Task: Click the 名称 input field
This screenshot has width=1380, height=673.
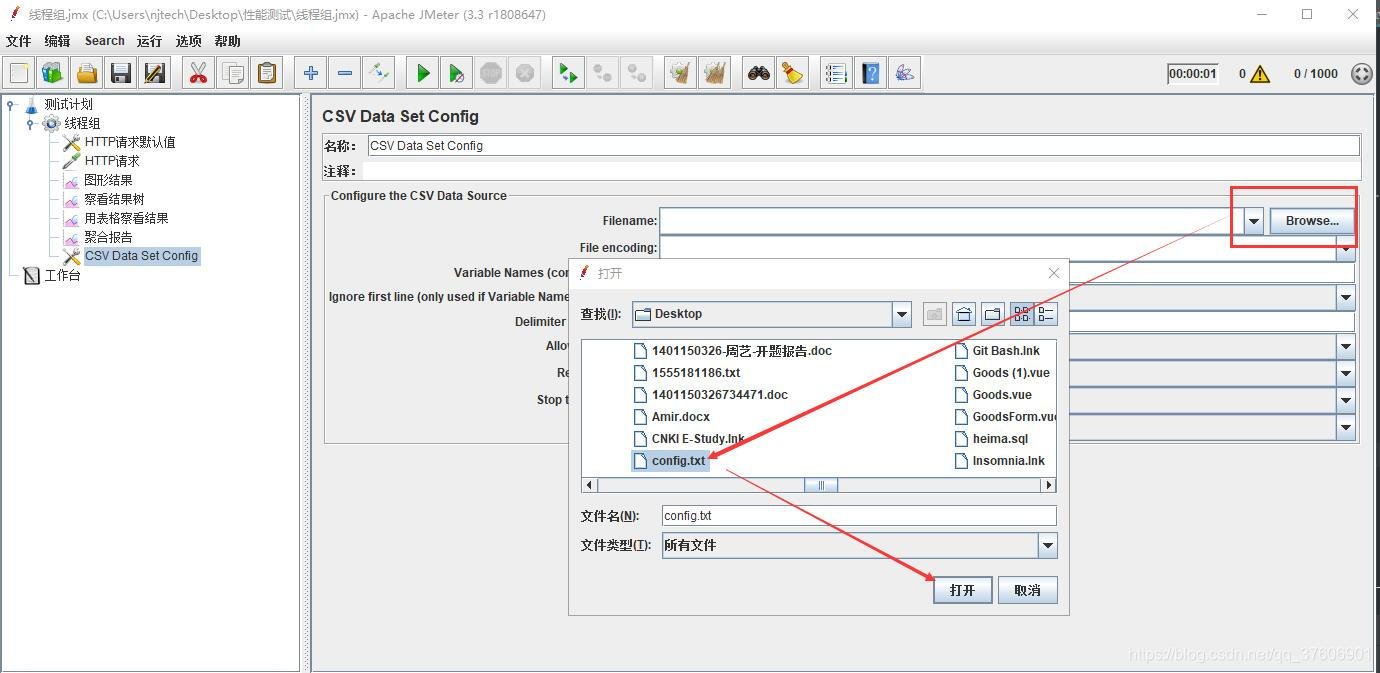Action: (x=863, y=145)
